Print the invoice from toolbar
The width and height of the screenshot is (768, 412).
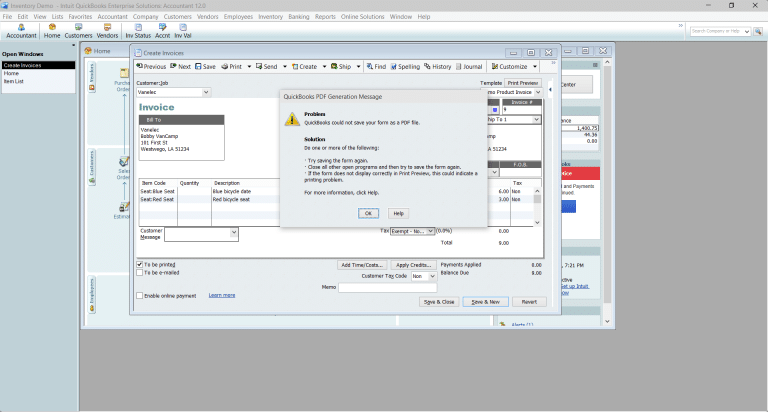tap(232, 67)
